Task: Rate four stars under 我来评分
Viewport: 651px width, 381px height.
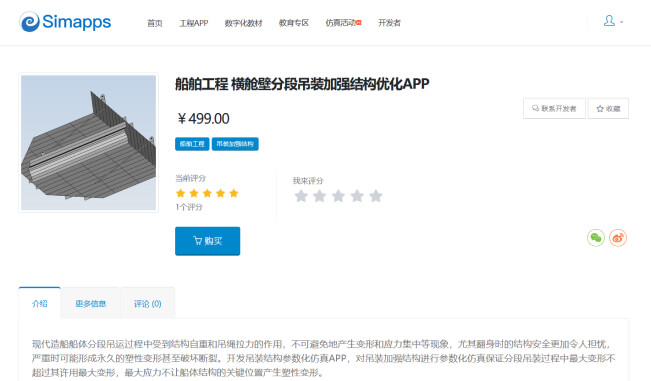Action: [357, 196]
